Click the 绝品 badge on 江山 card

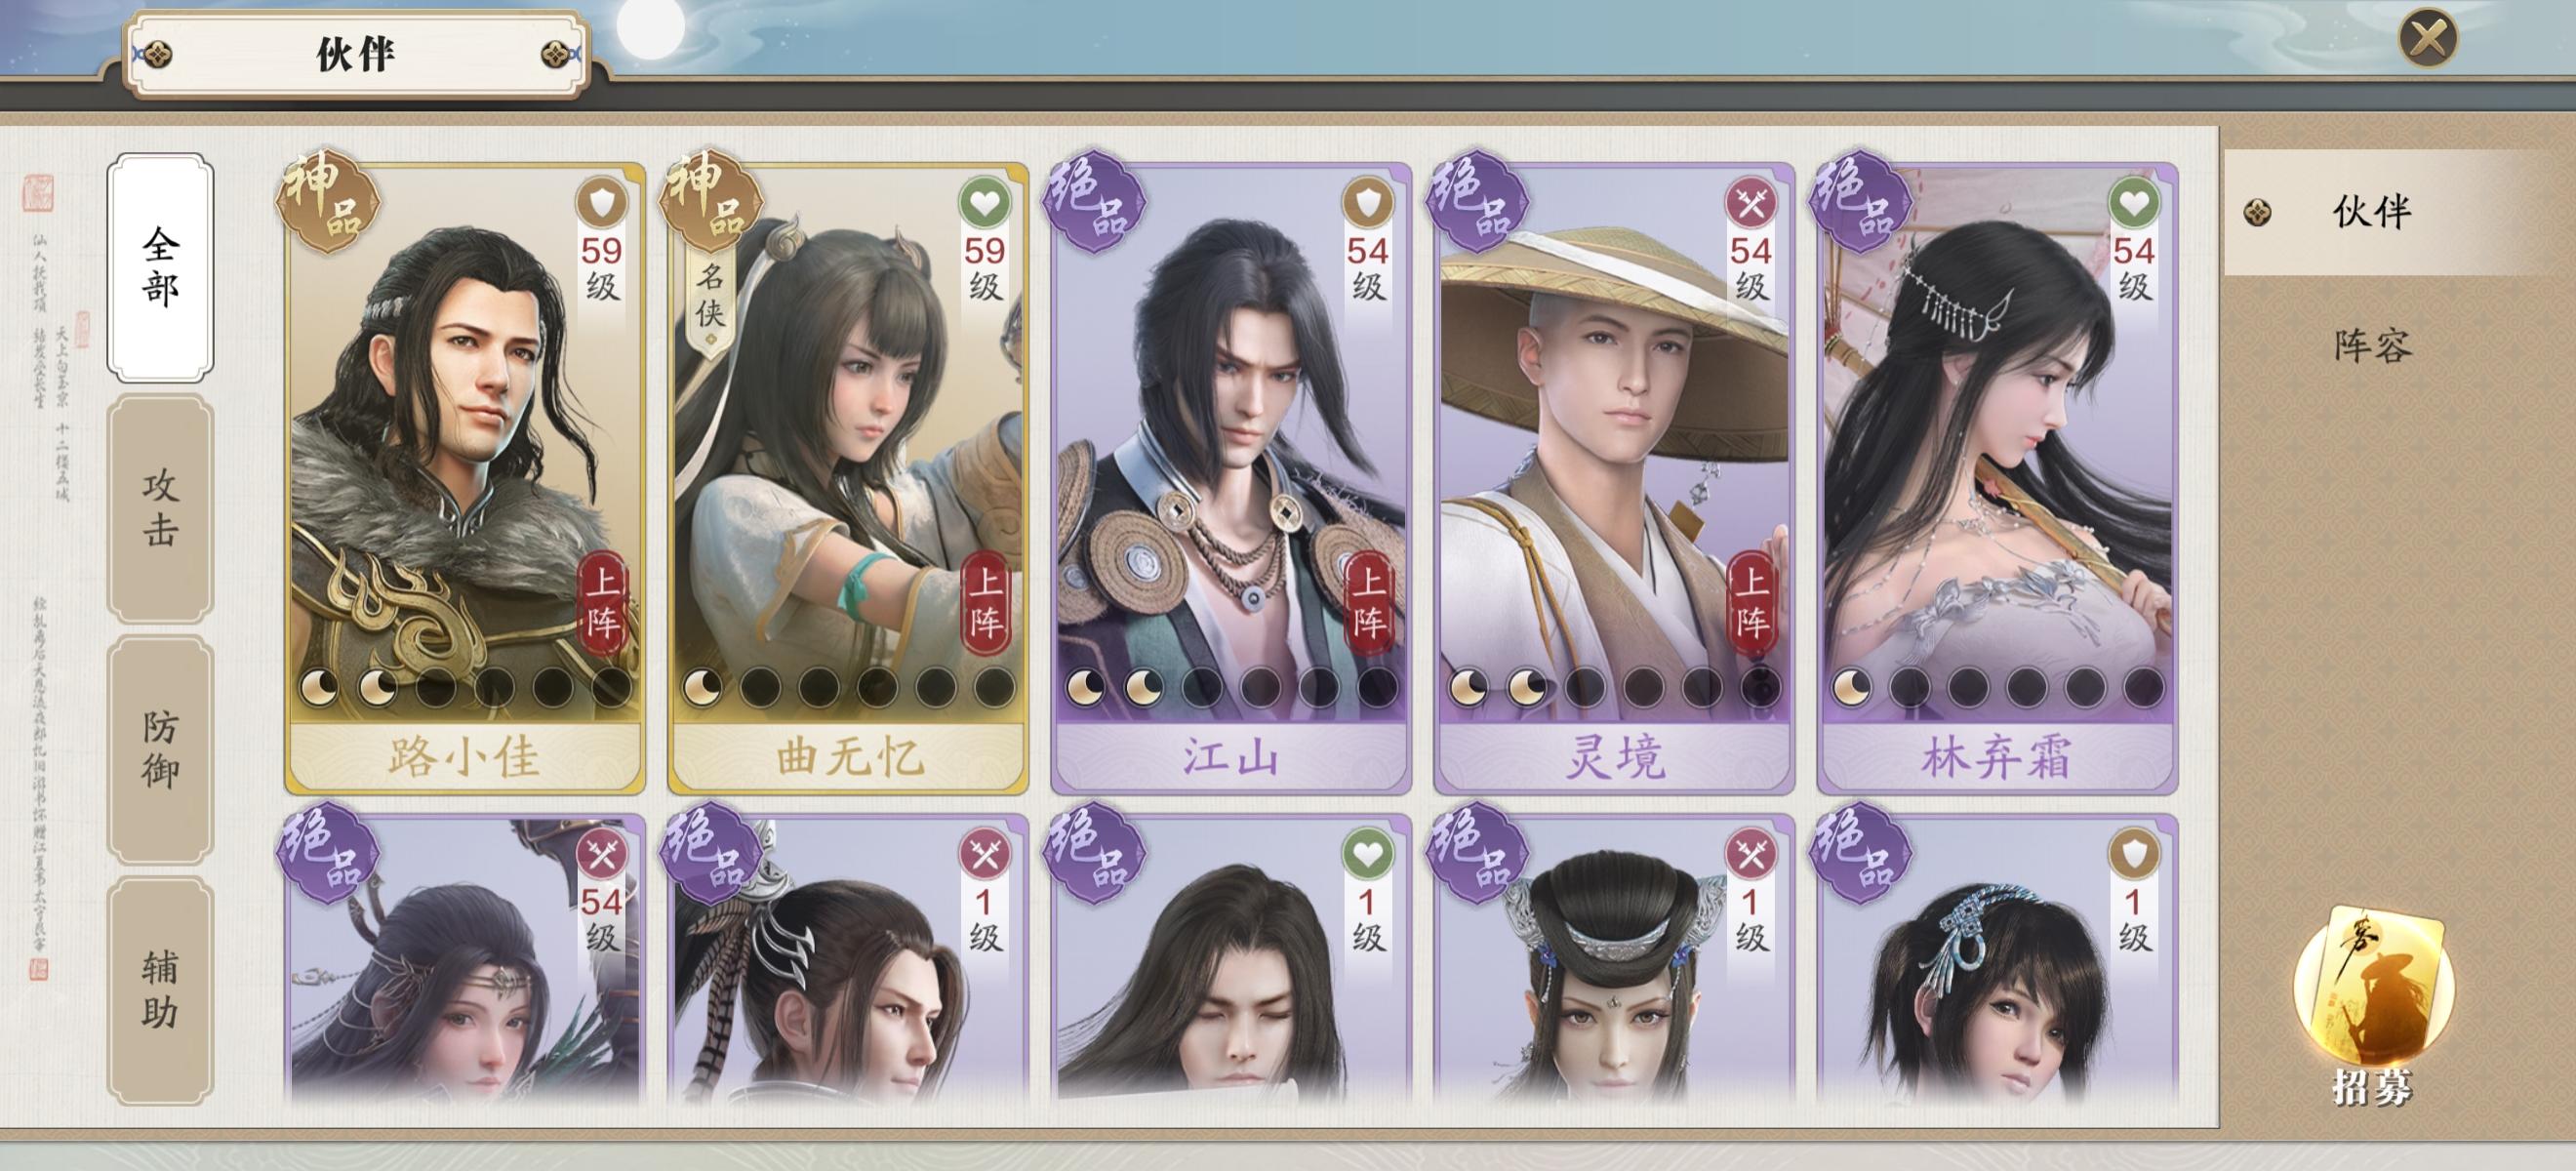click(x=1095, y=201)
